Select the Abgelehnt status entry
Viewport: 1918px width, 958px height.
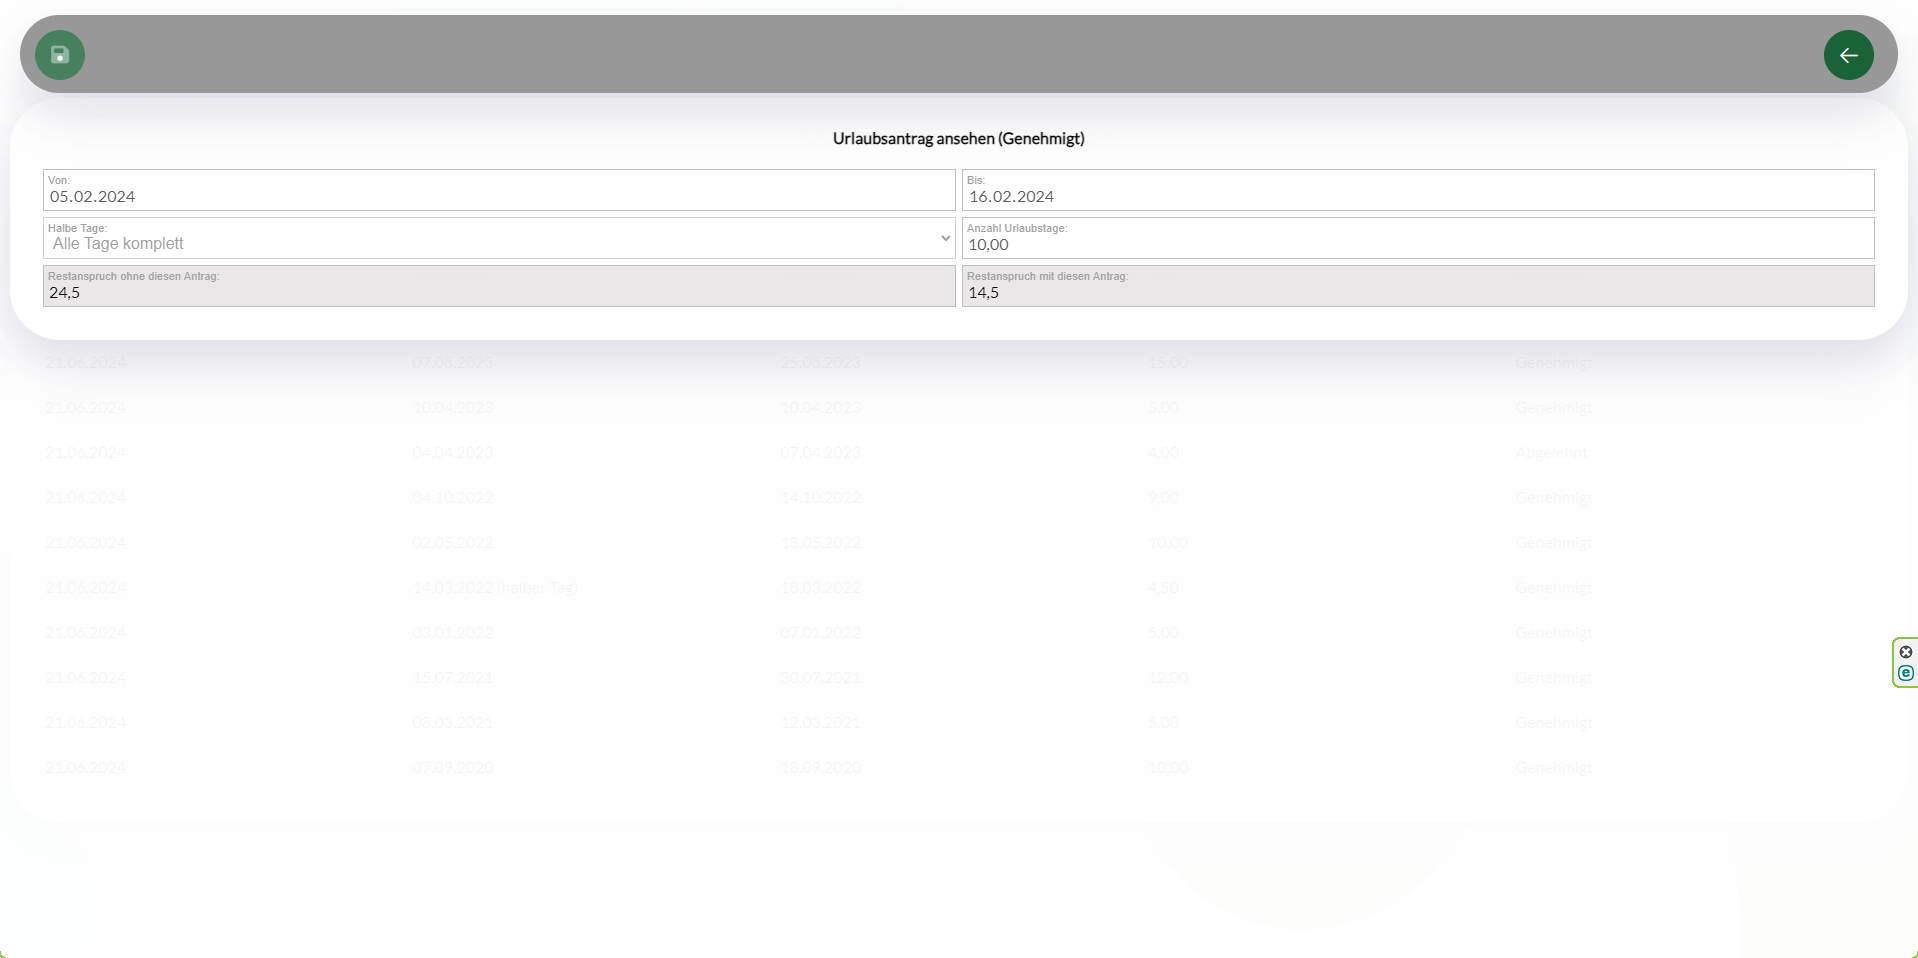pyautogui.click(x=1550, y=453)
